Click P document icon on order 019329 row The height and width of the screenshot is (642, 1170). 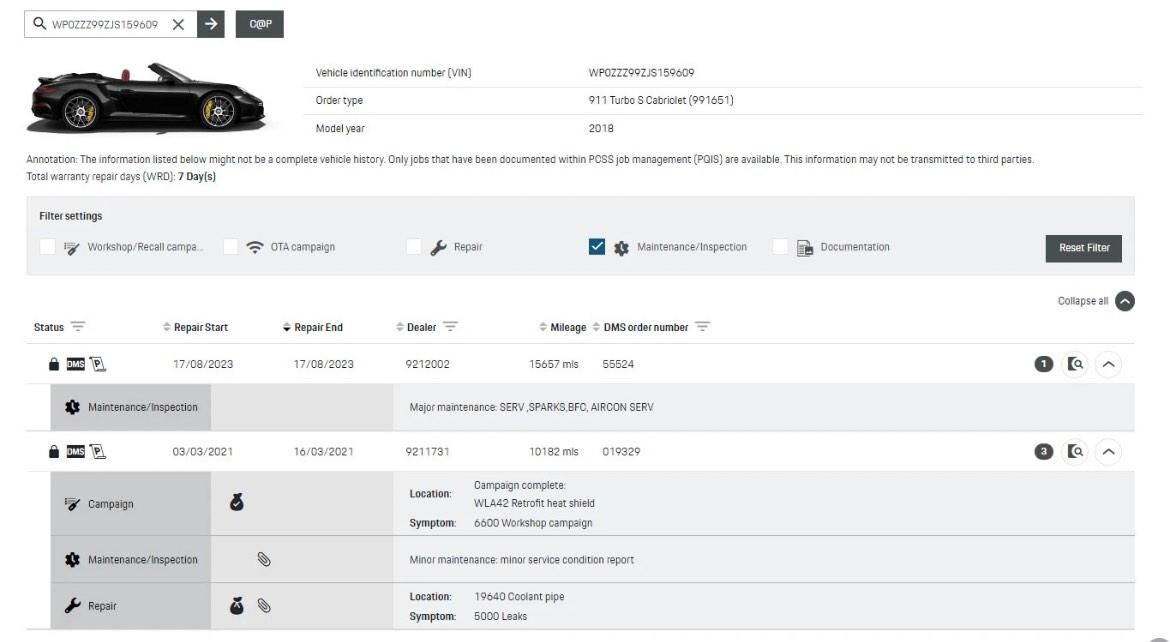98,452
